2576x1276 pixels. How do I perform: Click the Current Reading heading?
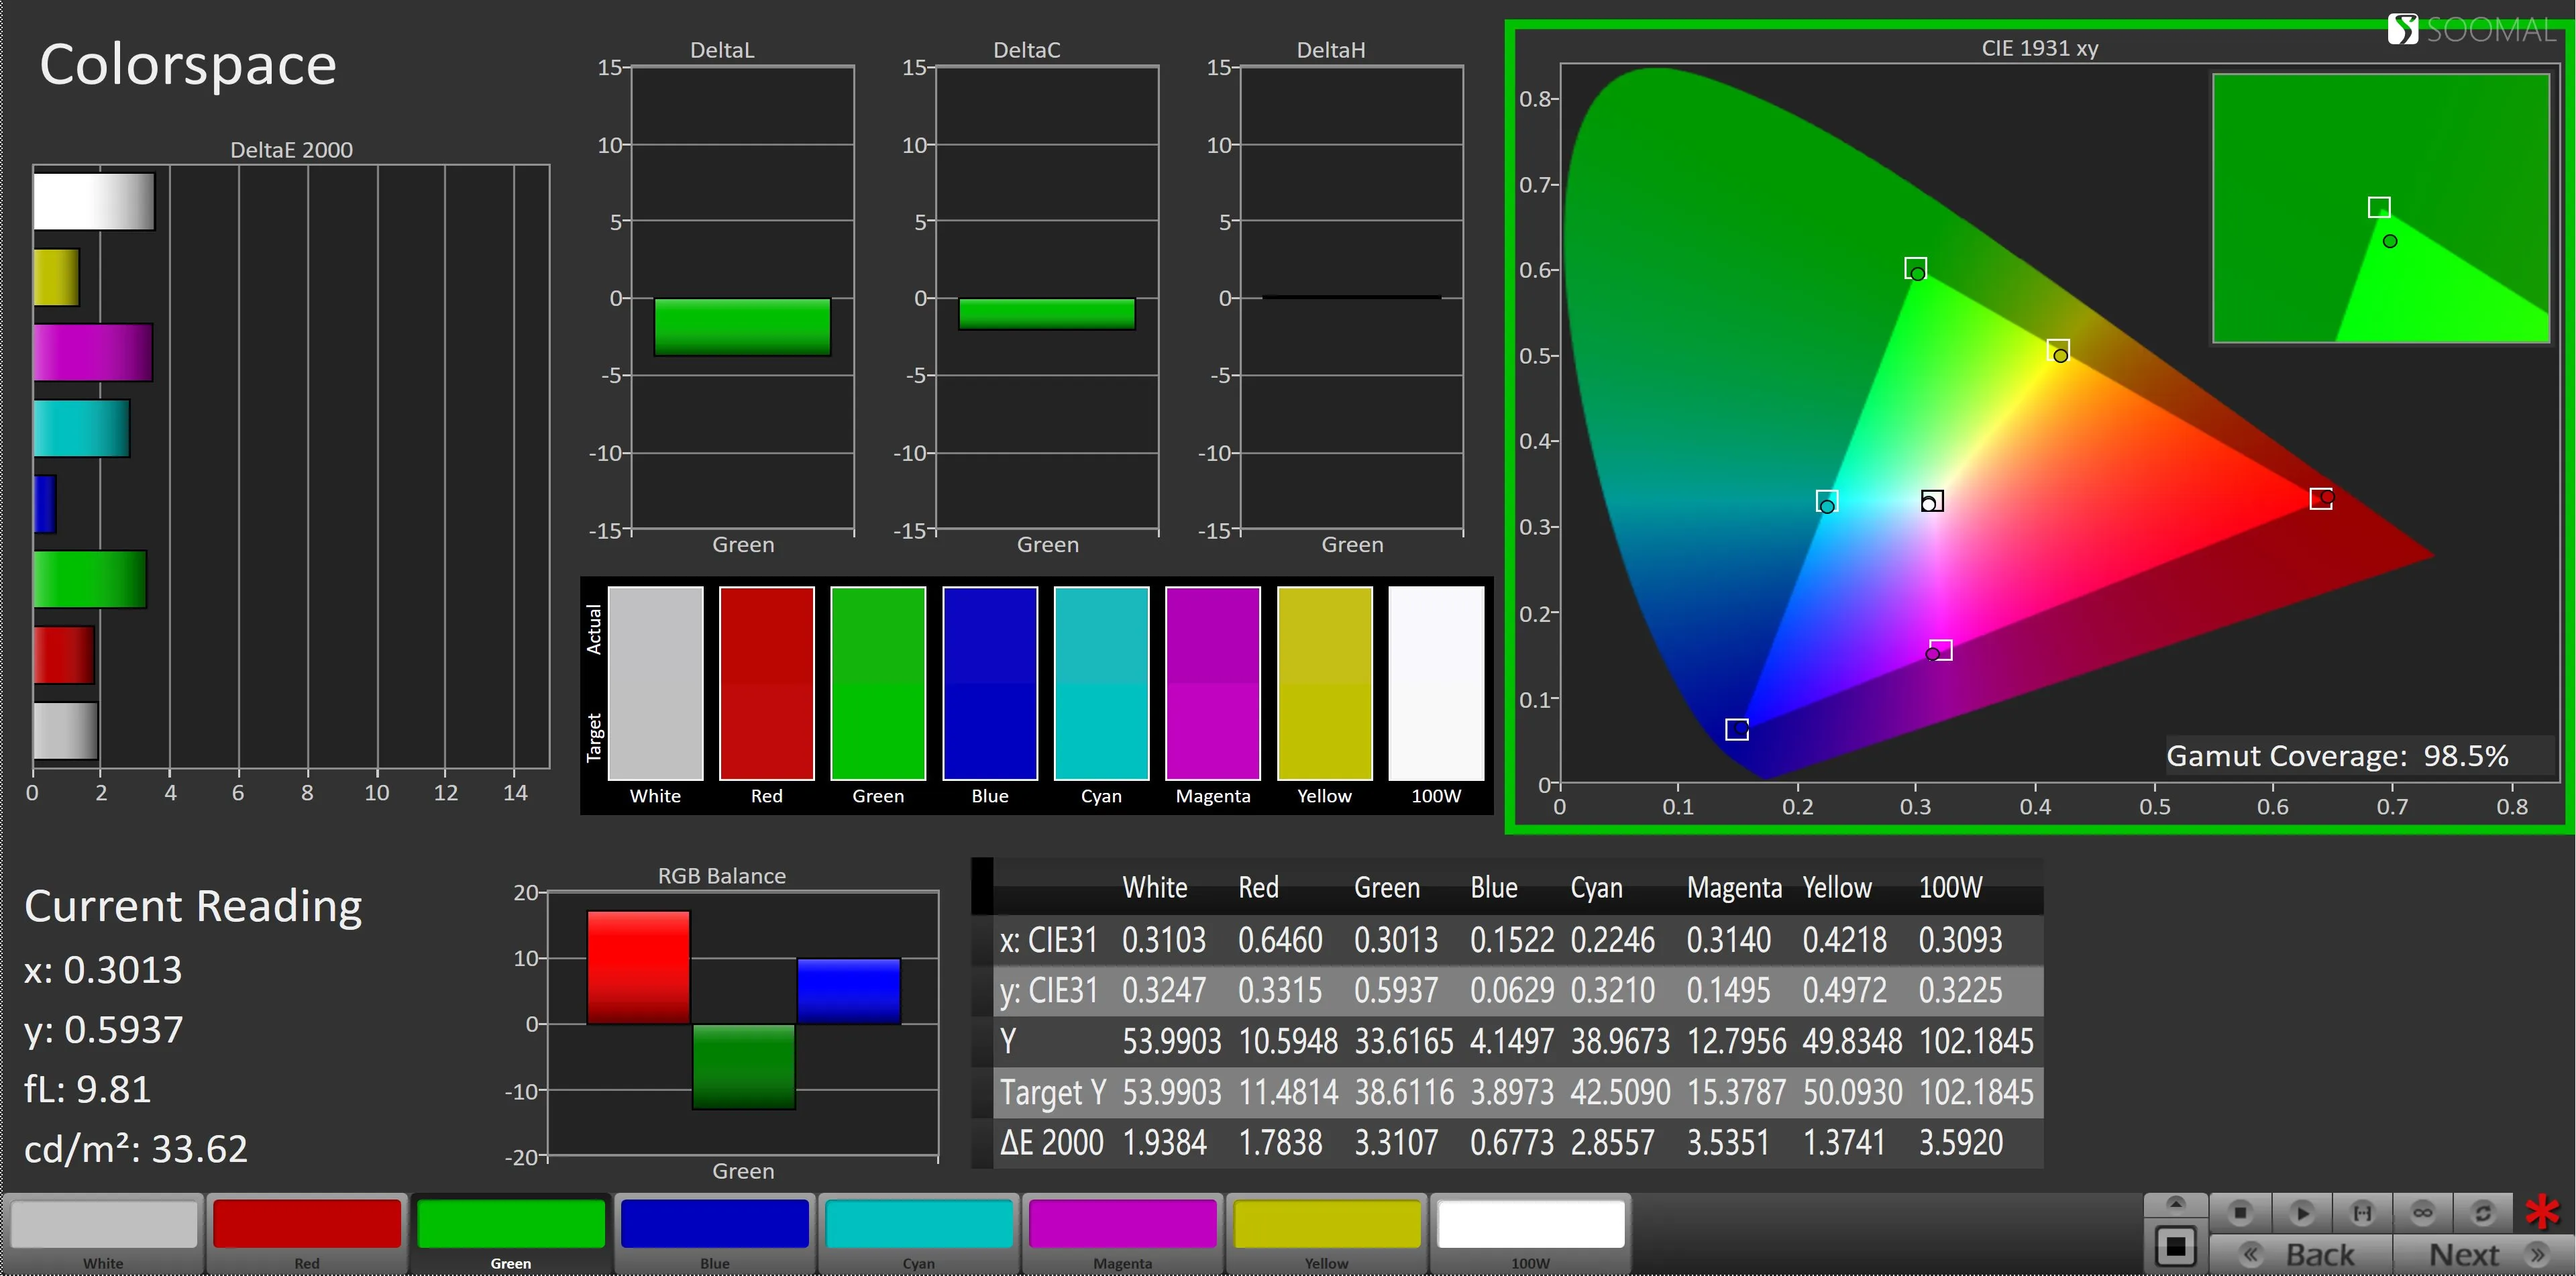[x=193, y=907]
